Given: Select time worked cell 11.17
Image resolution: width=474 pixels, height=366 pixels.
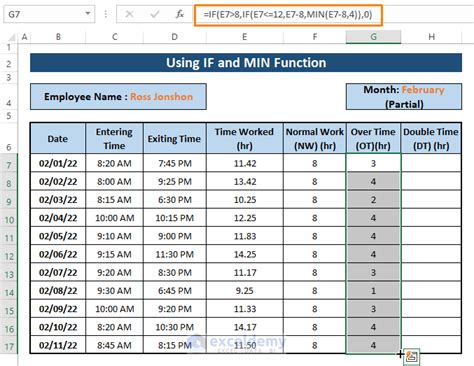Looking at the screenshot, I should tap(245, 272).
